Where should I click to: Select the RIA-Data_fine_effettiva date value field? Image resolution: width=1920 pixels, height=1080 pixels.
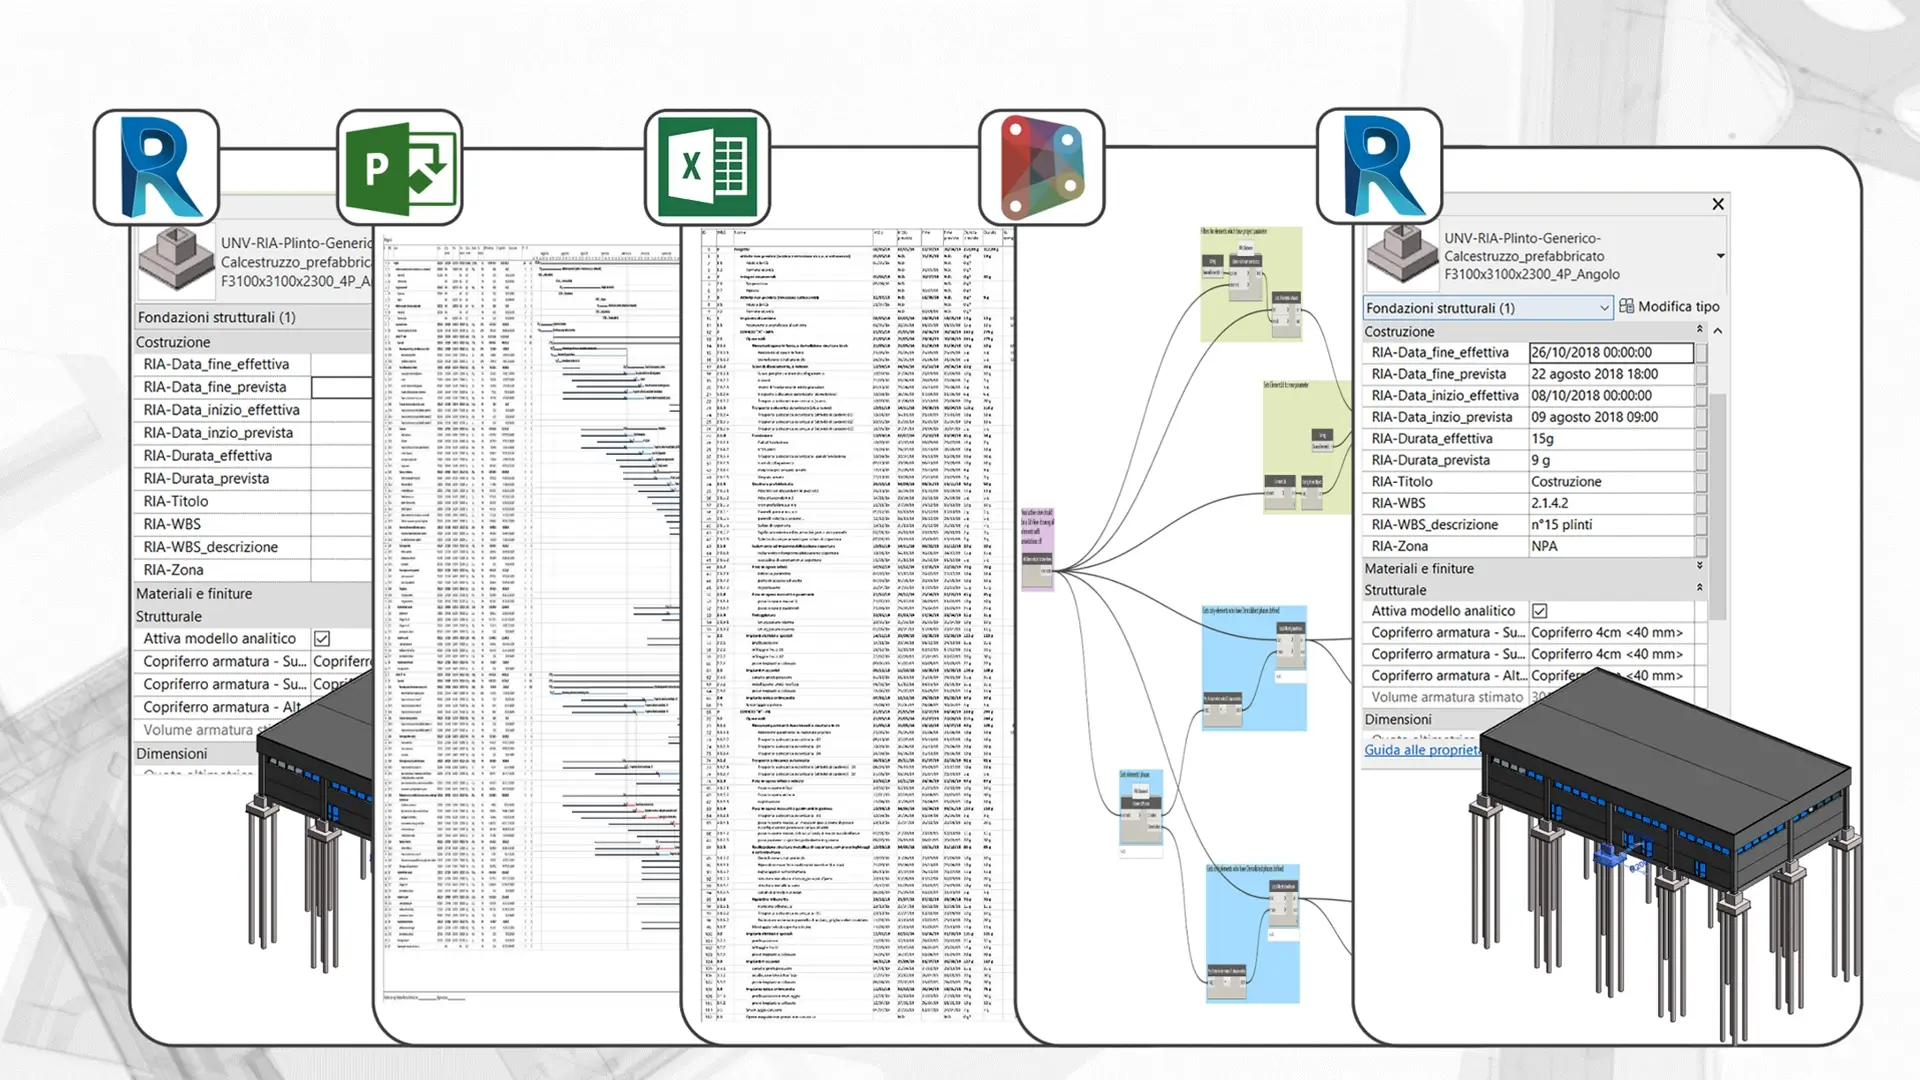tap(1610, 352)
